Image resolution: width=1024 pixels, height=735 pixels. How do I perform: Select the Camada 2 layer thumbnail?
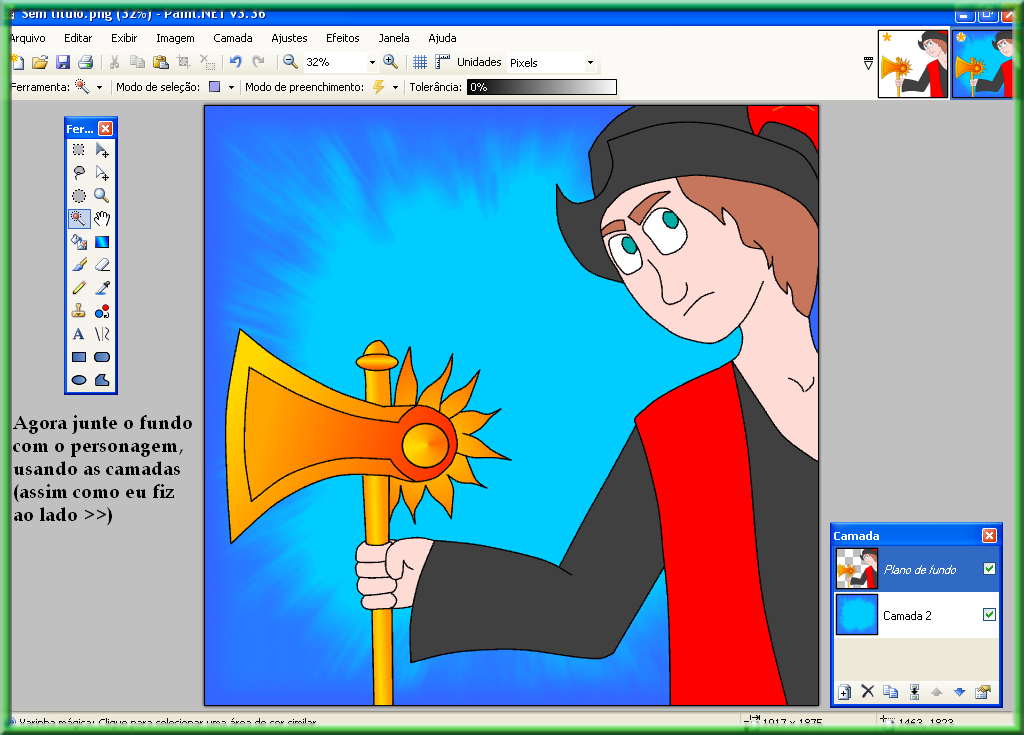[857, 615]
